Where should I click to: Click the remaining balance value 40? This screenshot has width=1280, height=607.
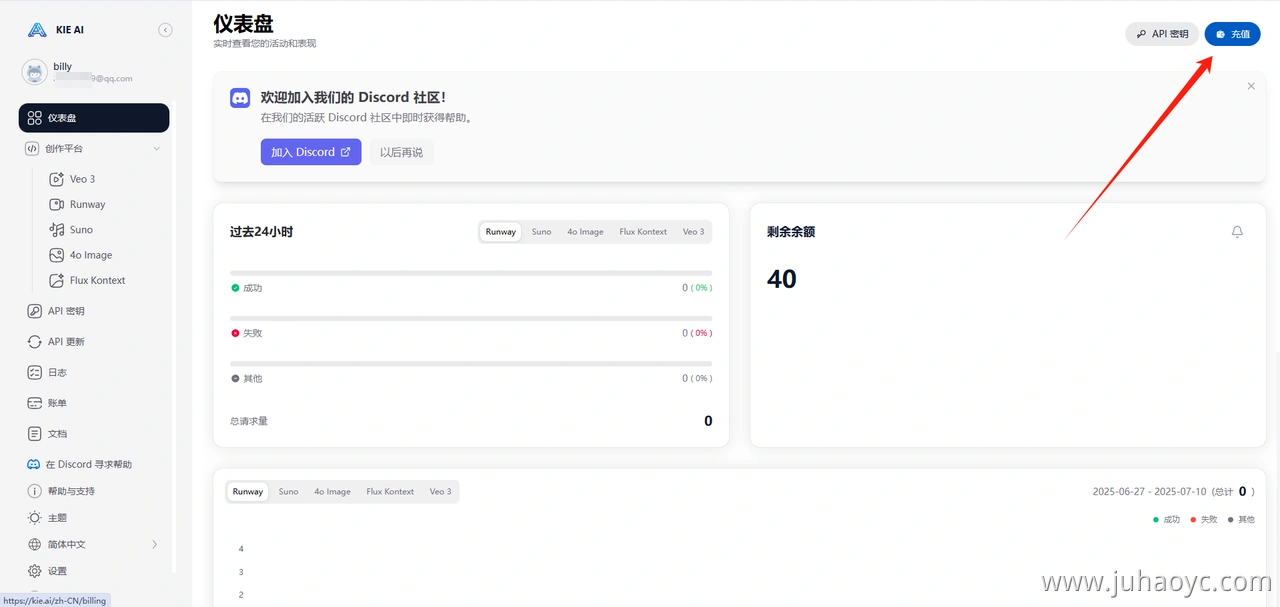point(782,279)
